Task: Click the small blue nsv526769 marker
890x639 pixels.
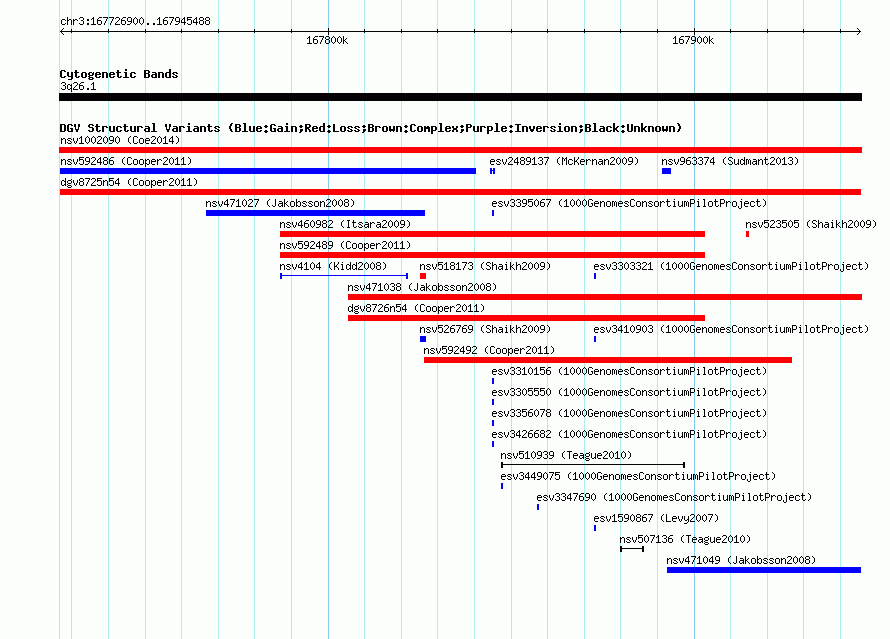Action: (423, 339)
